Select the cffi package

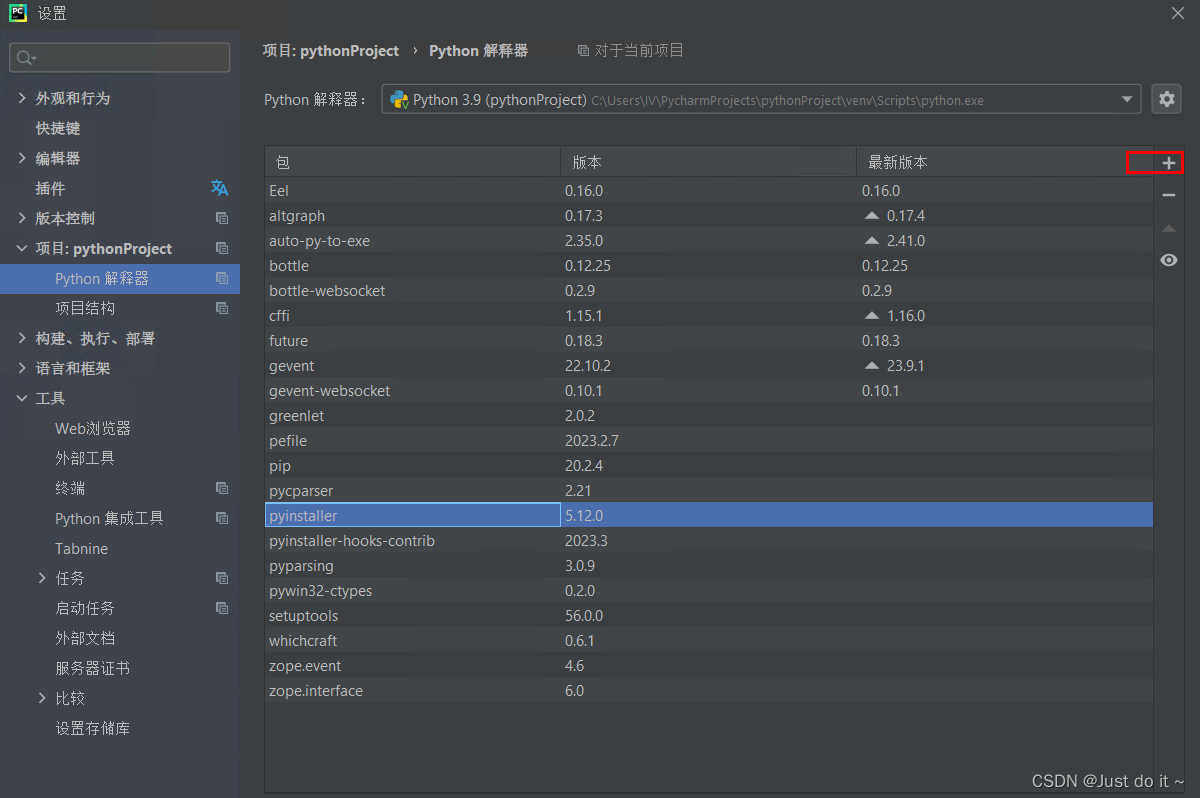(709, 316)
